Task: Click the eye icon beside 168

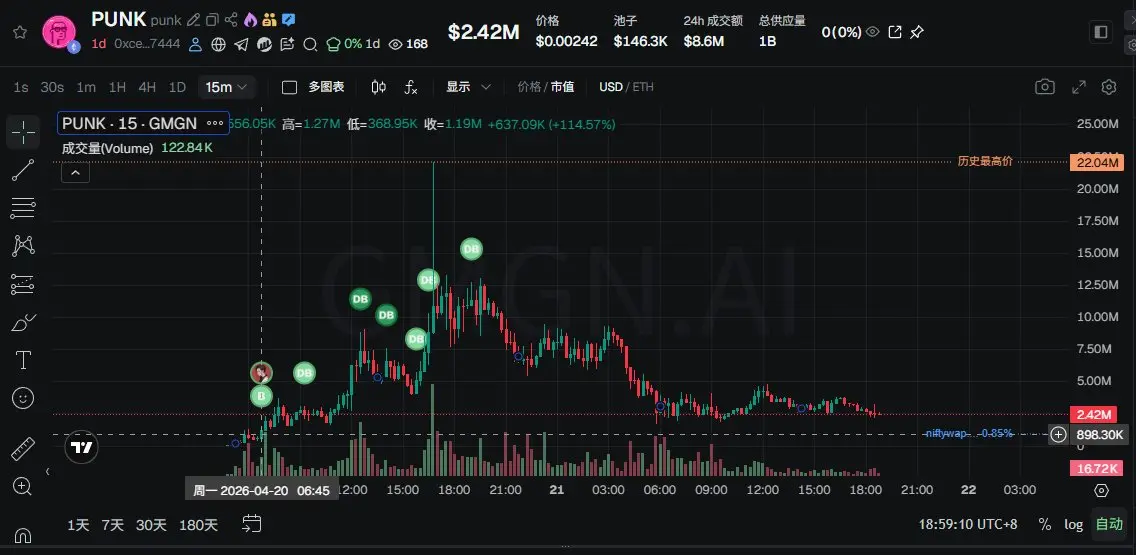Action: point(396,44)
